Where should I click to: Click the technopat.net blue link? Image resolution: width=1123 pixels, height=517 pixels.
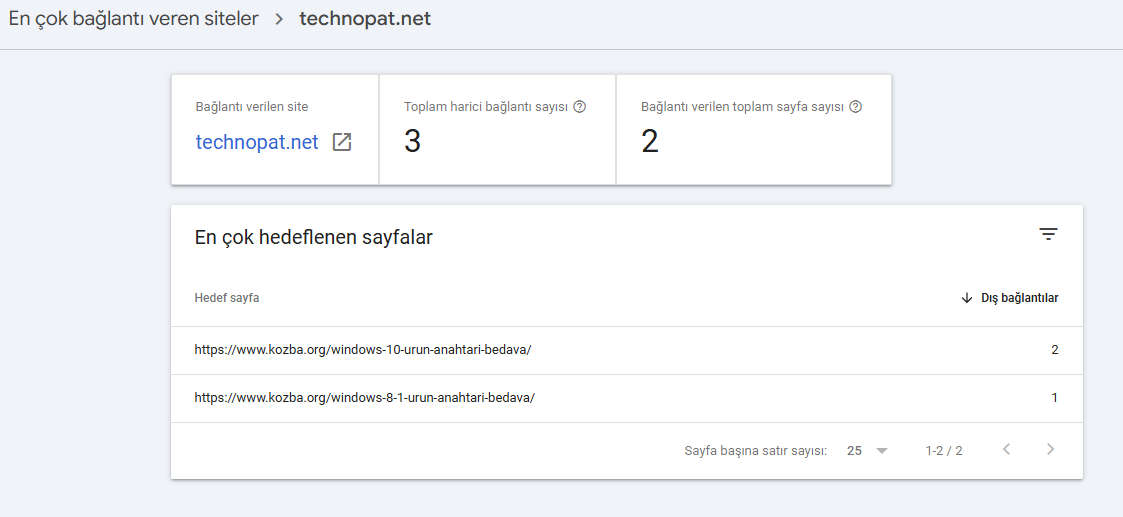(257, 142)
